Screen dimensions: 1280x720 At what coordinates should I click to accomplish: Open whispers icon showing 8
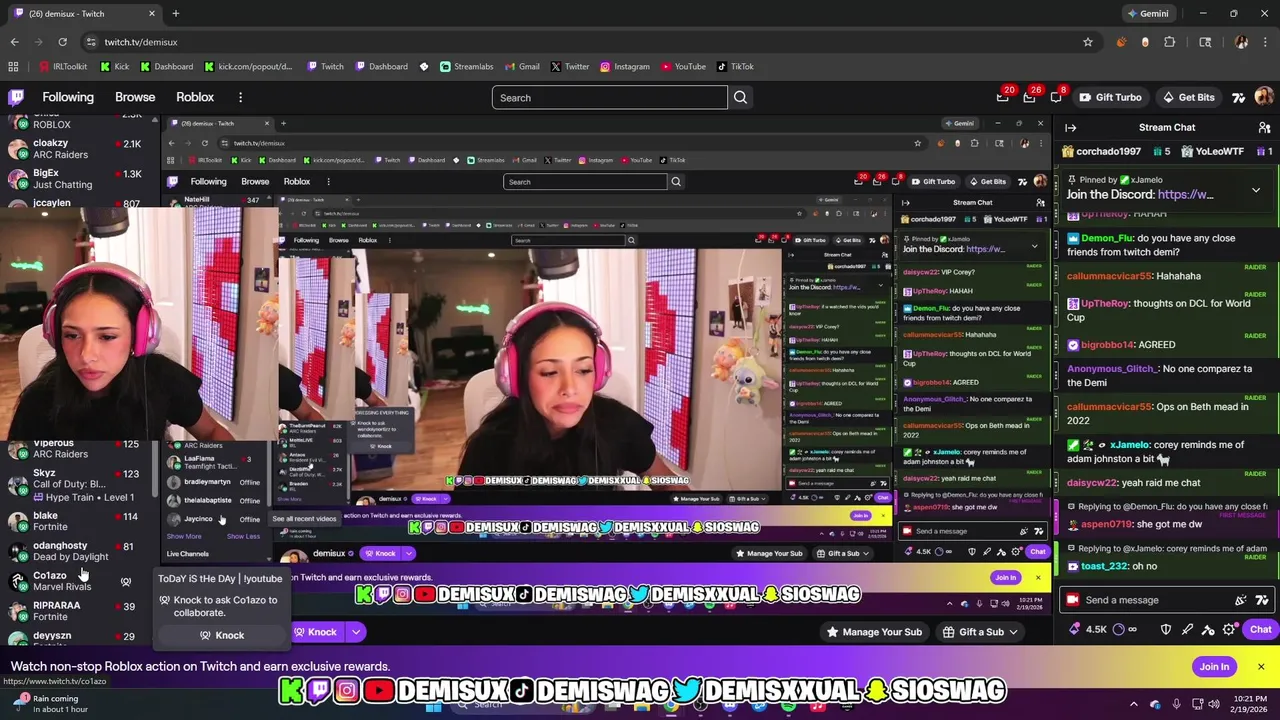(x=1056, y=97)
